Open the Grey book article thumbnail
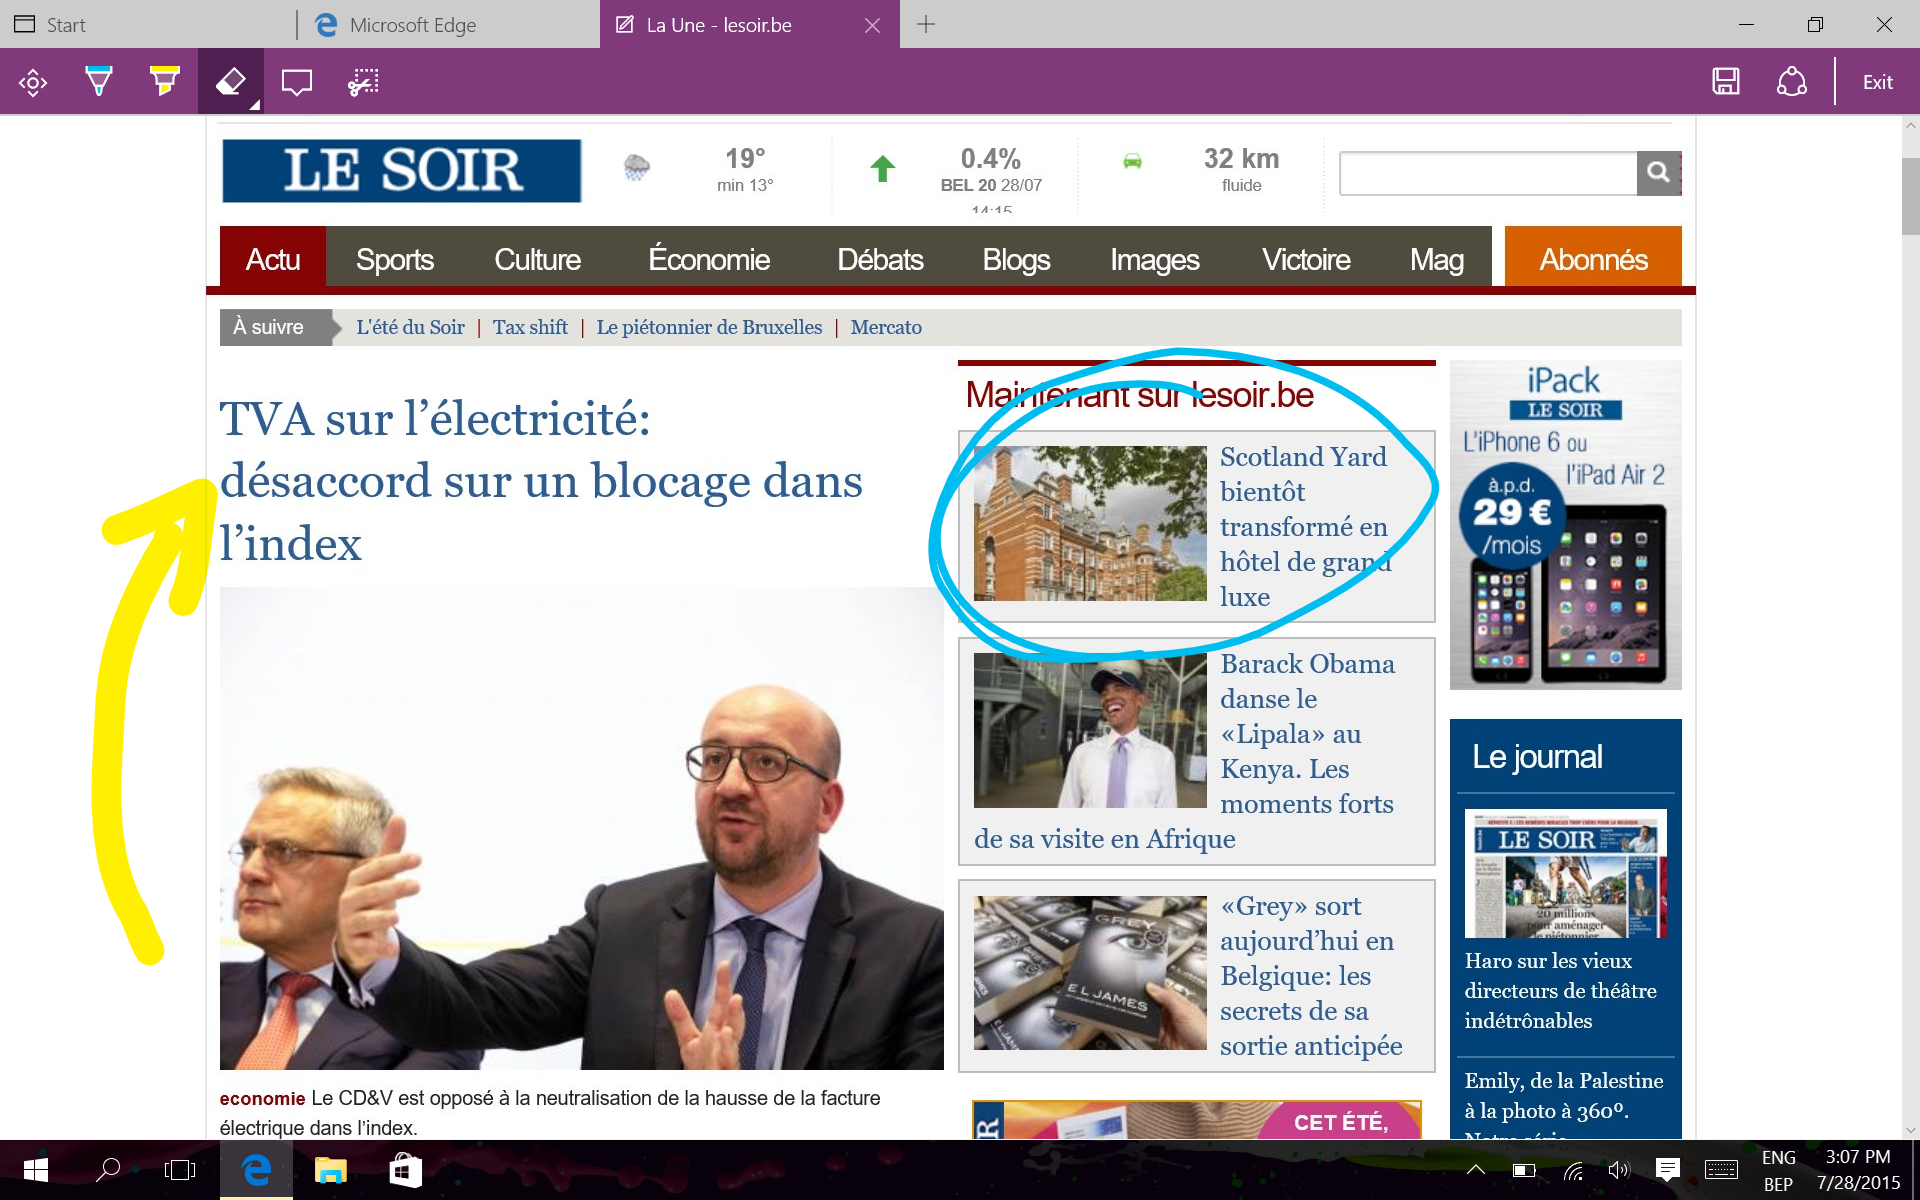This screenshot has height=1200, width=1920. pos(1090,973)
